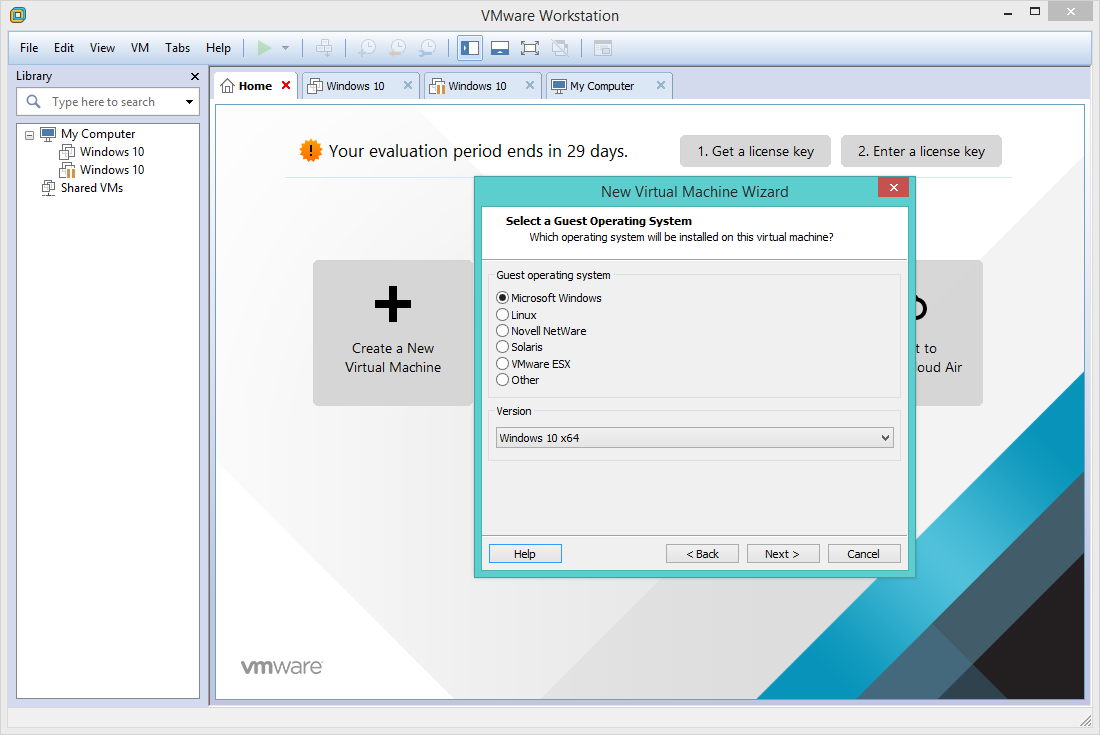1100x735 pixels.
Task: Open the Help menu
Action: click(218, 48)
